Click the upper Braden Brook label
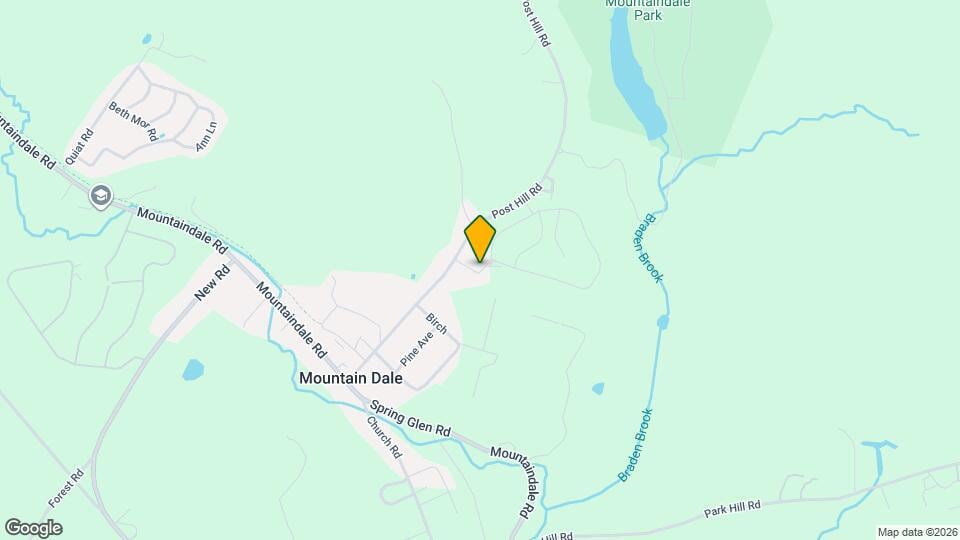Viewport: 960px width, 540px height. (648, 248)
